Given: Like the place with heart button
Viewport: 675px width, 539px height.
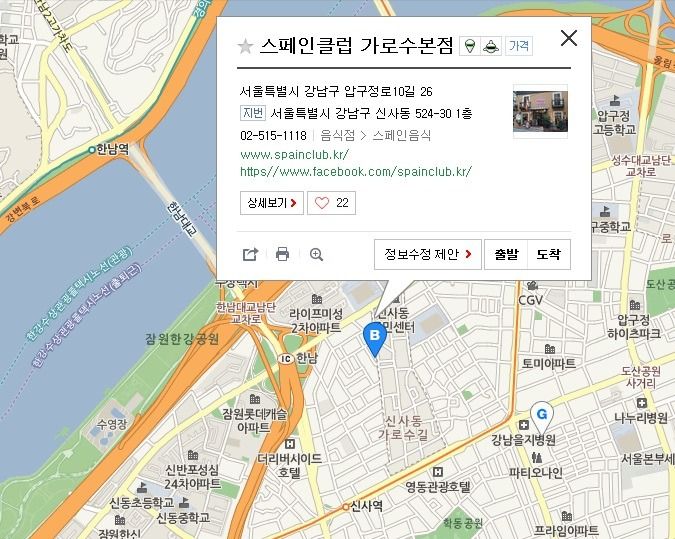Looking at the screenshot, I should (x=331, y=203).
